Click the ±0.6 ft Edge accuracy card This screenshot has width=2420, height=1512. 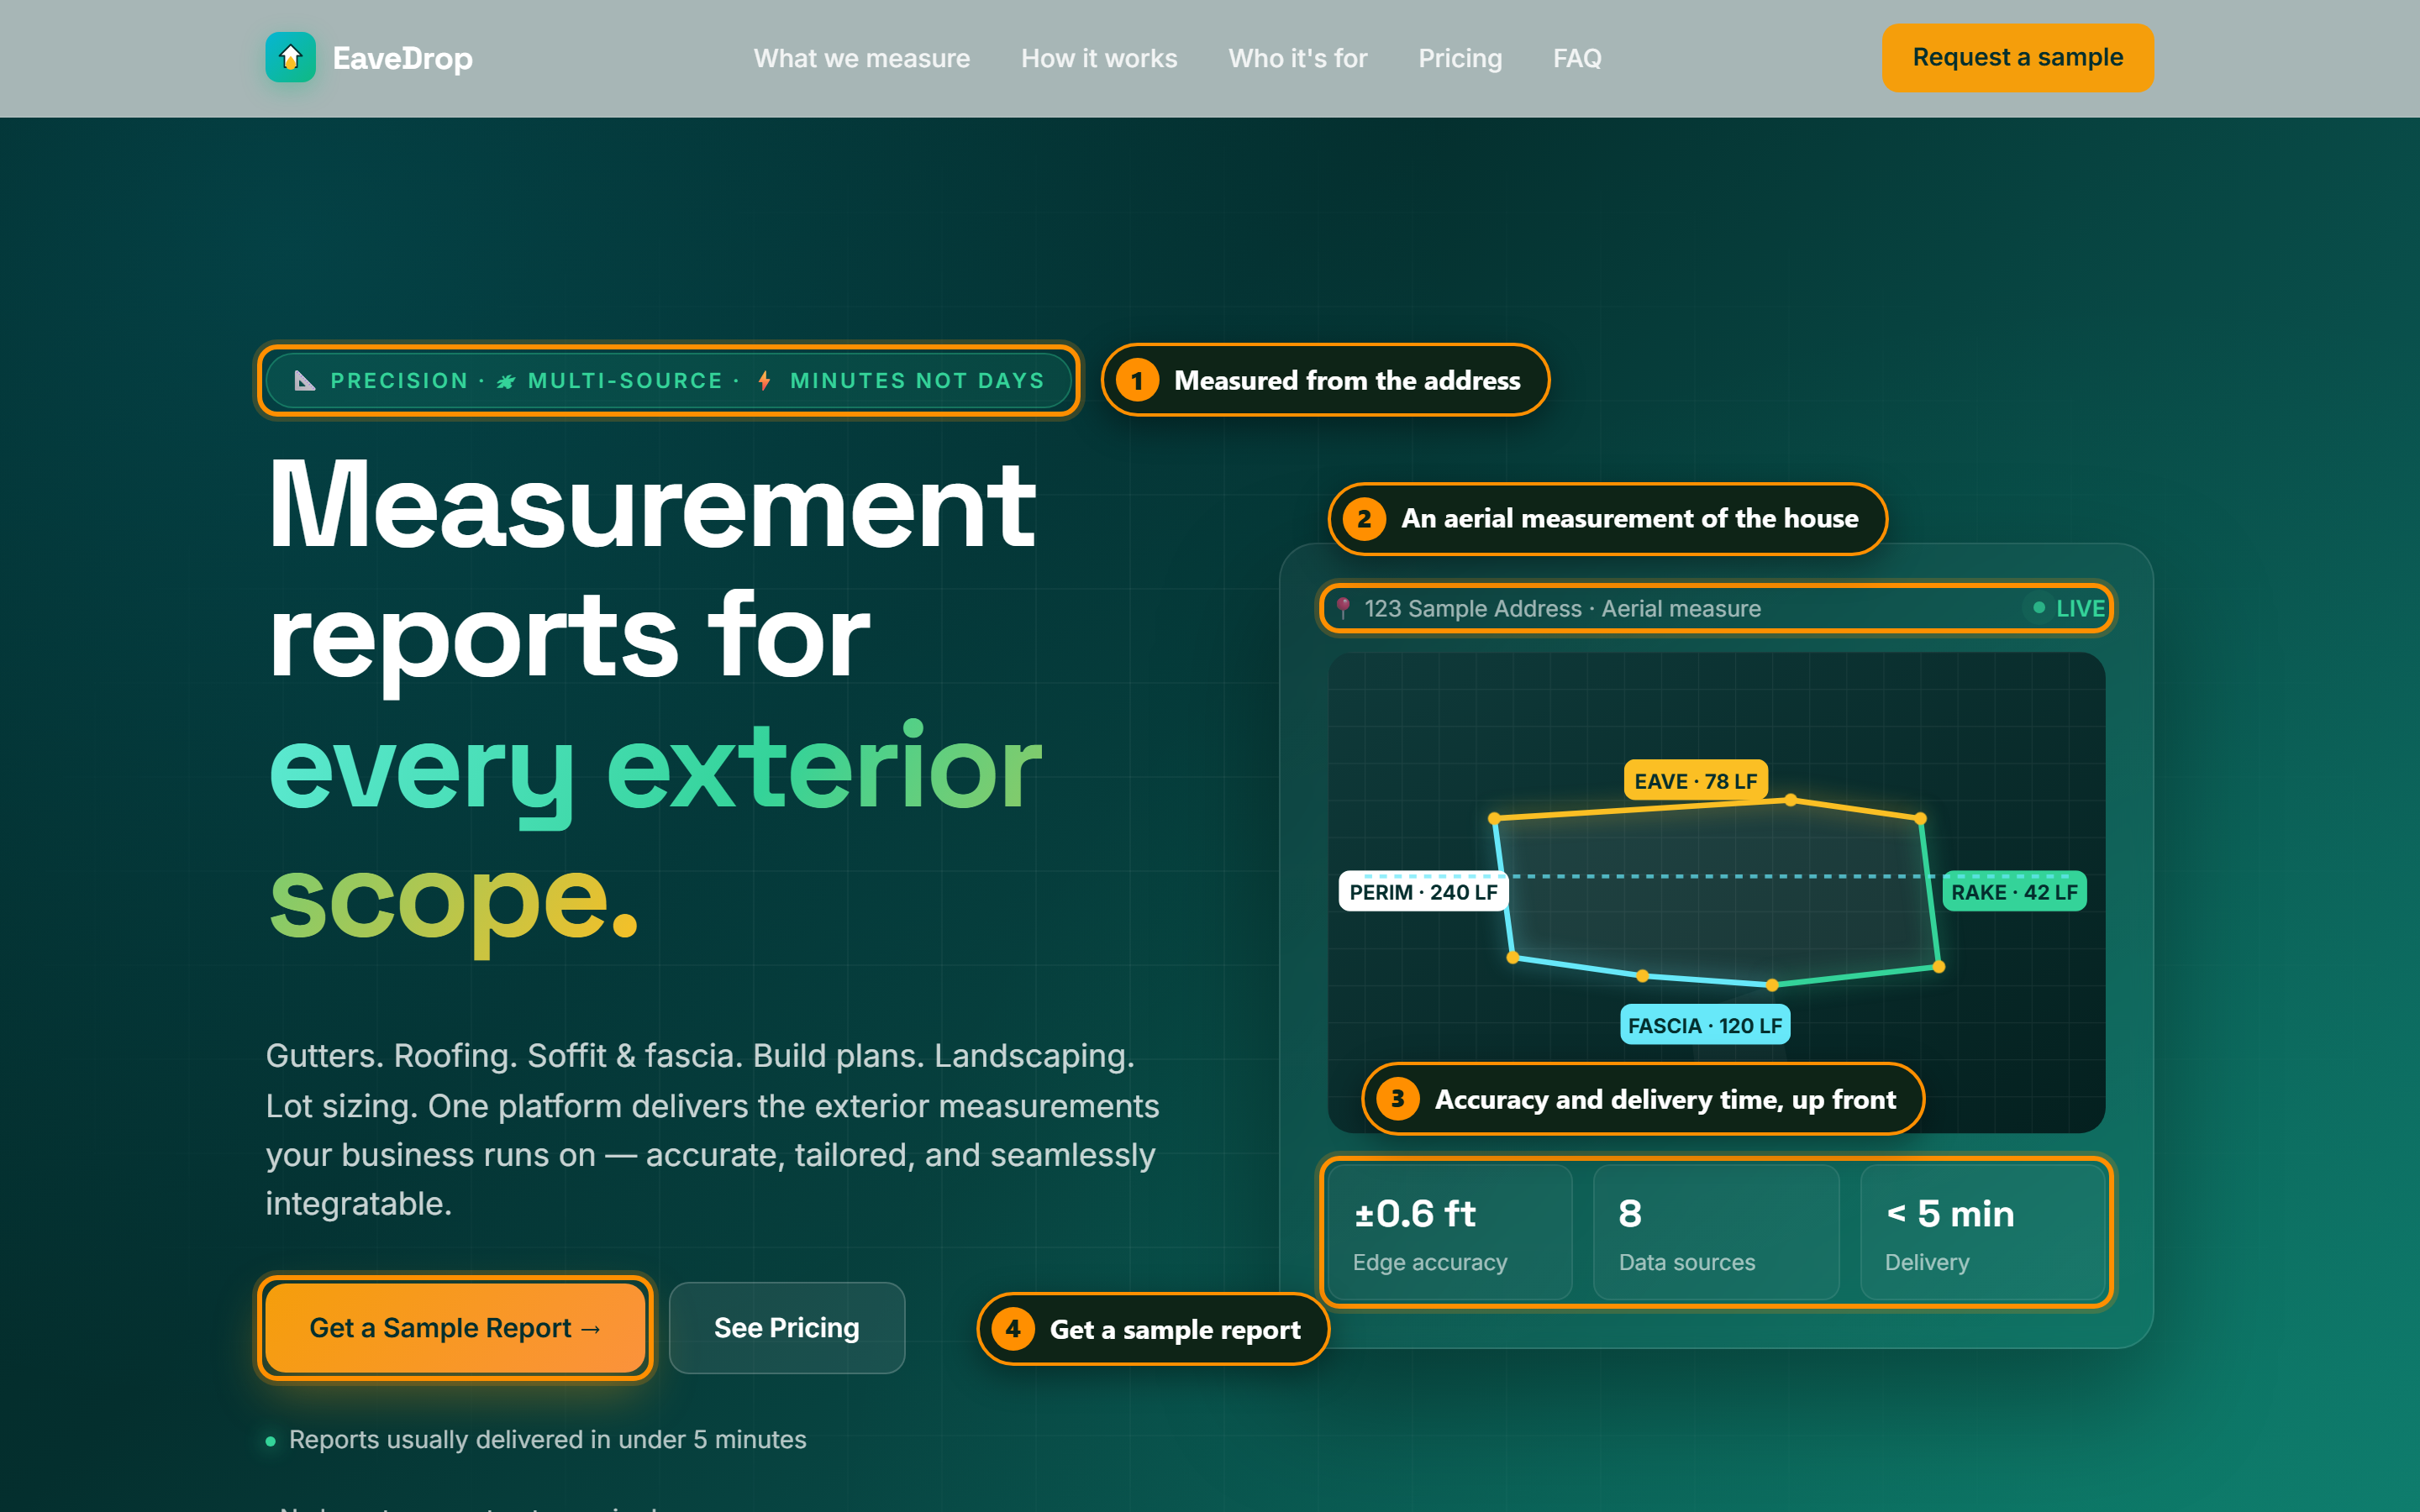click(1449, 1232)
